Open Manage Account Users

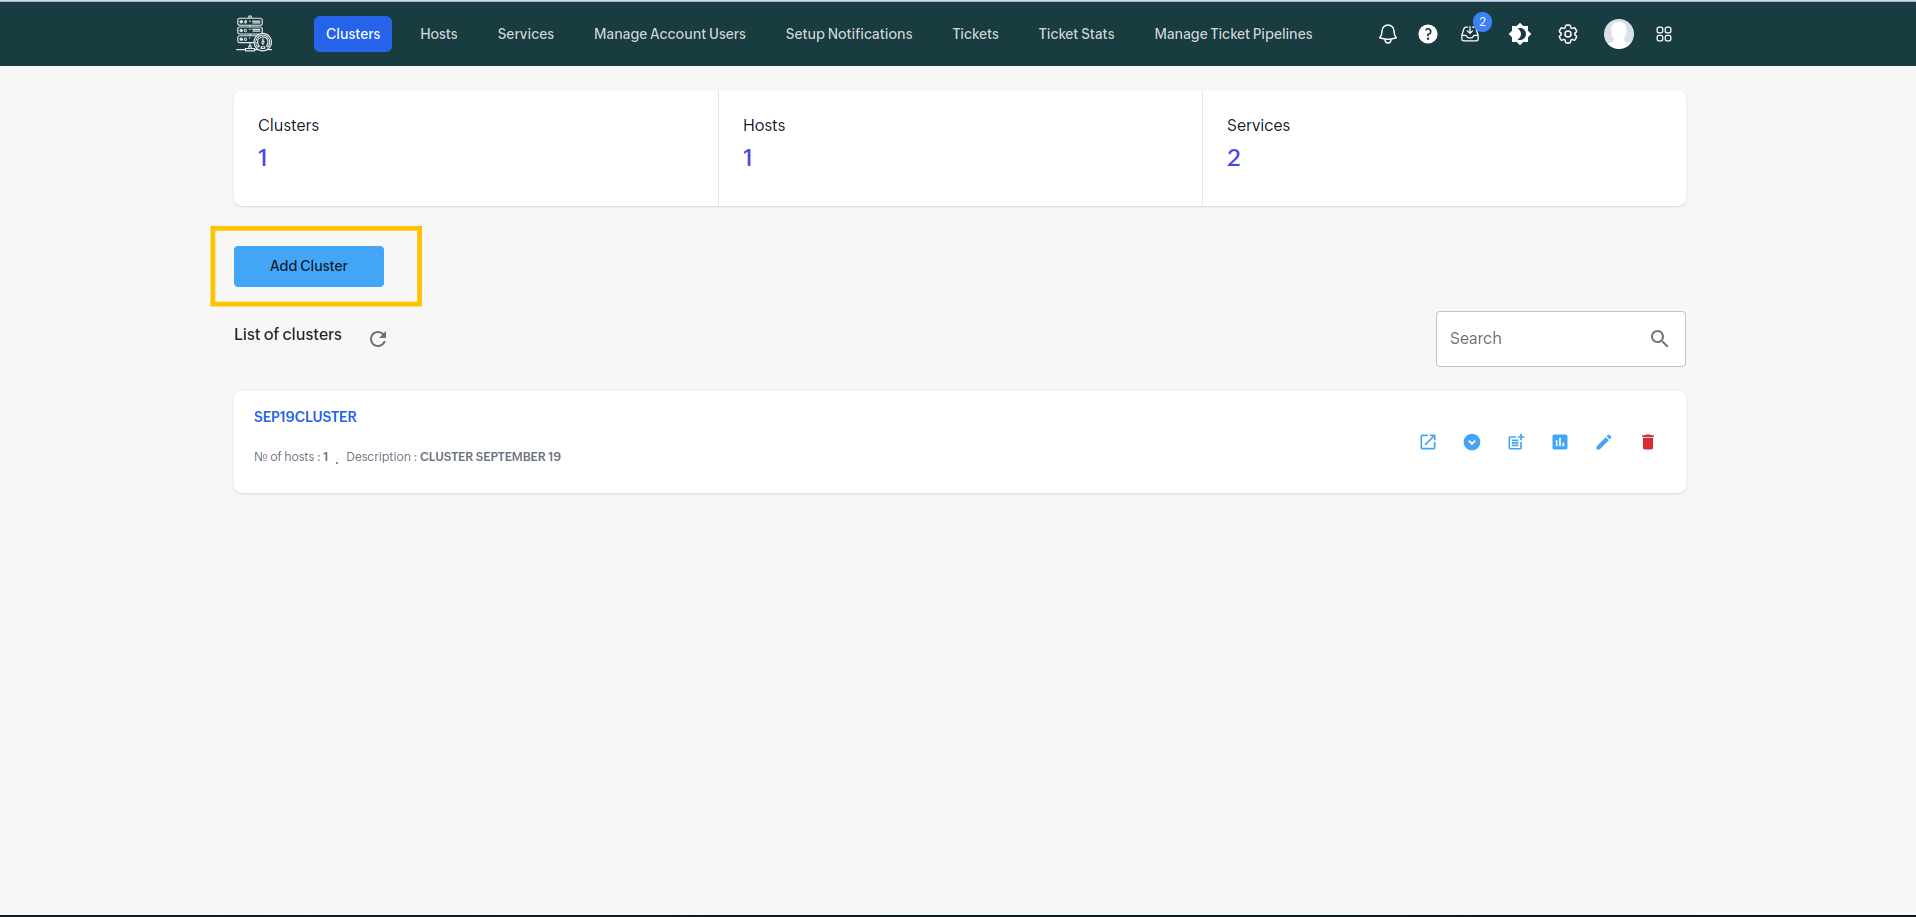pos(670,34)
